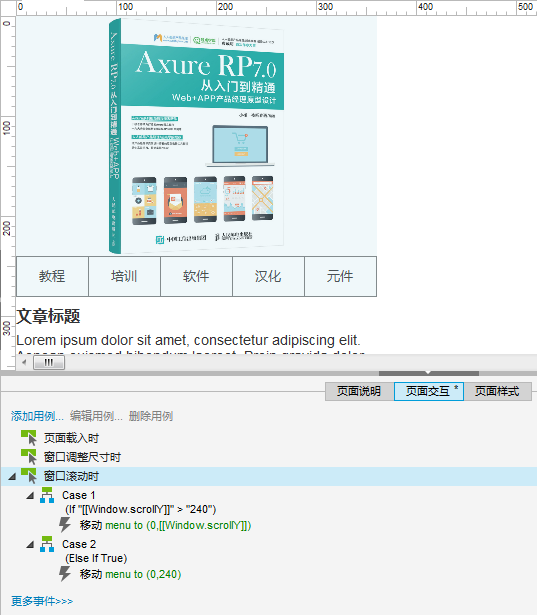Select action 移动 menu to (0,[[Window.scrollY]])

tap(166, 525)
